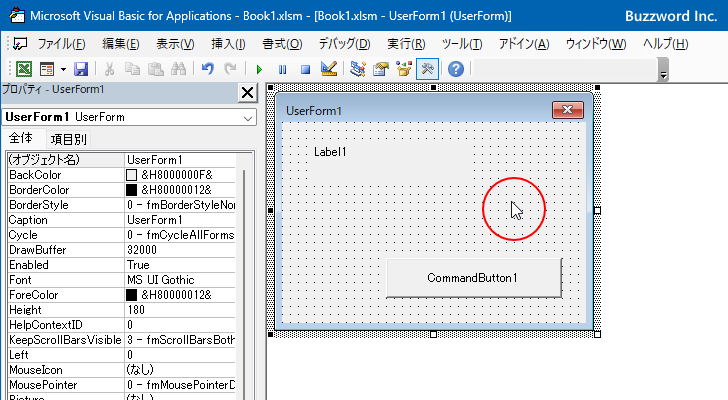Close the プロパティ - UserForm1 pane
The height and width of the screenshot is (400, 728).
247,93
